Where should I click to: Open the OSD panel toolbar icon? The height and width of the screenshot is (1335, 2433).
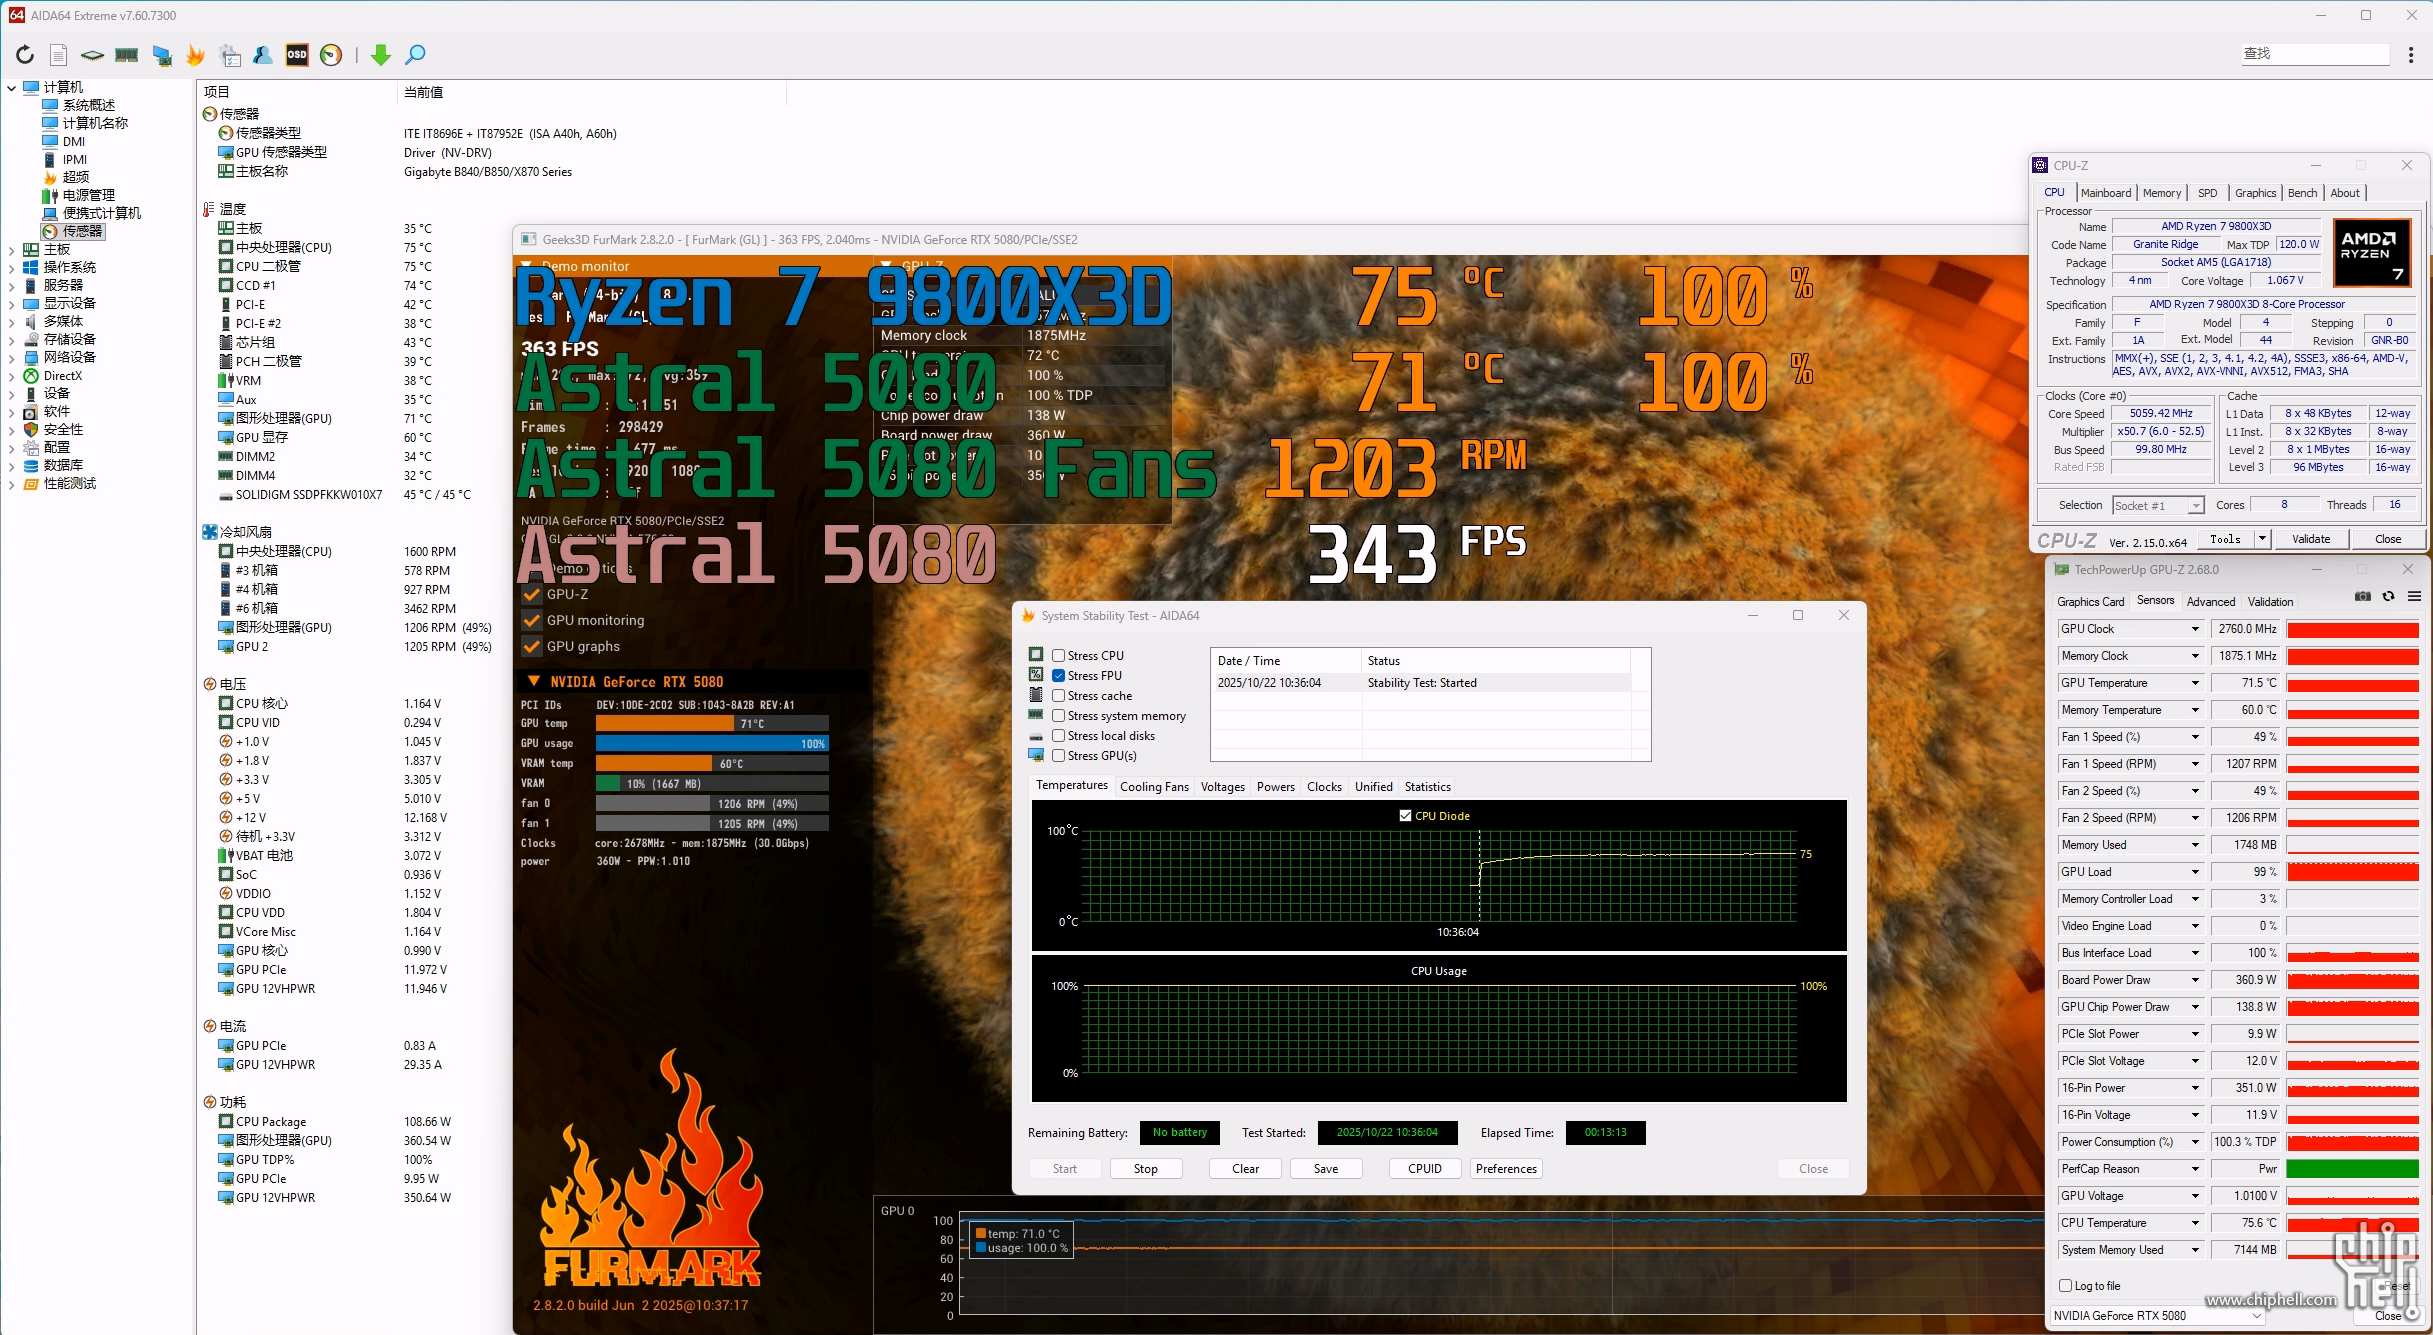tap(297, 55)
